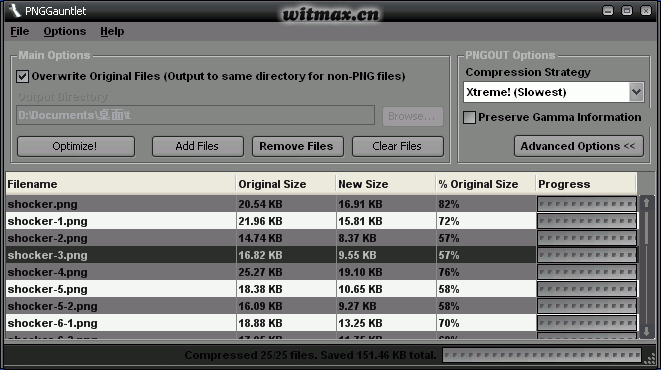The width and height of the screenshot is (661, 370).
Task: Maximize the PNGGauntlet window
Action: [x=627, y=11]
